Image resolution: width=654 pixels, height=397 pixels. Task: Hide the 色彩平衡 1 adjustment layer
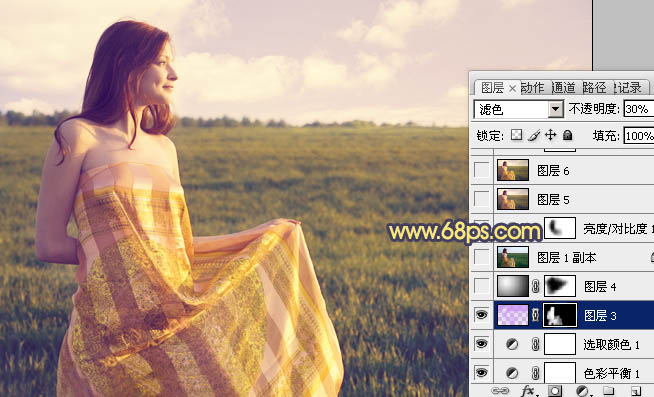481,373
